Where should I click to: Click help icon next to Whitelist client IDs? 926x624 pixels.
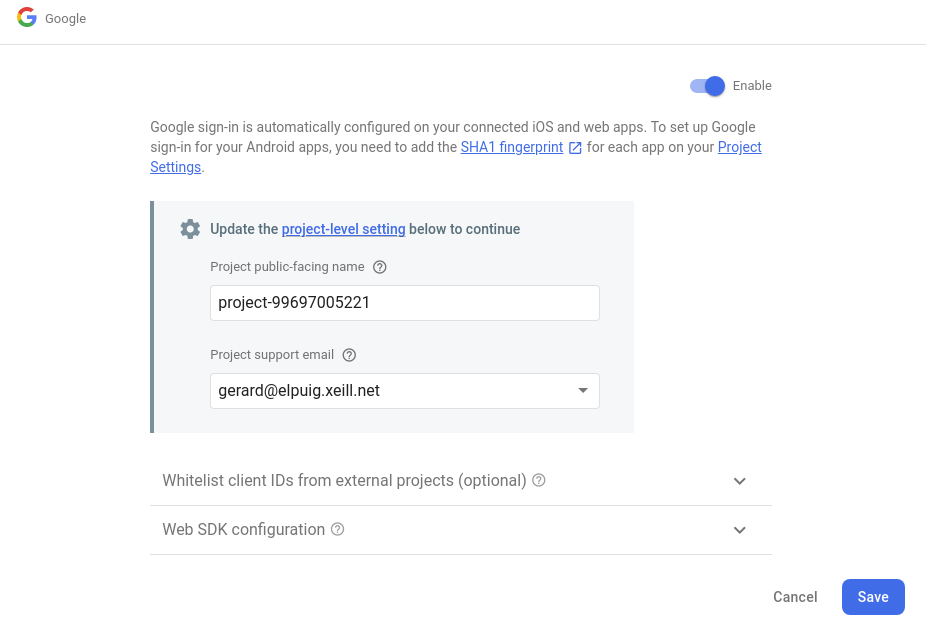coord(539,480)
